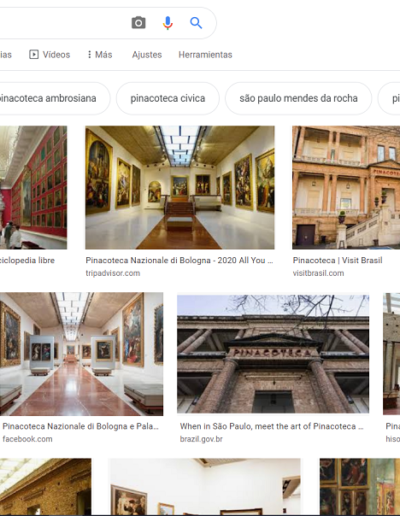Open the Bologna e Pala facebook thumbnail
This screenshot has width=400, height=516.
pyautogui.click(x=81, y=354)
